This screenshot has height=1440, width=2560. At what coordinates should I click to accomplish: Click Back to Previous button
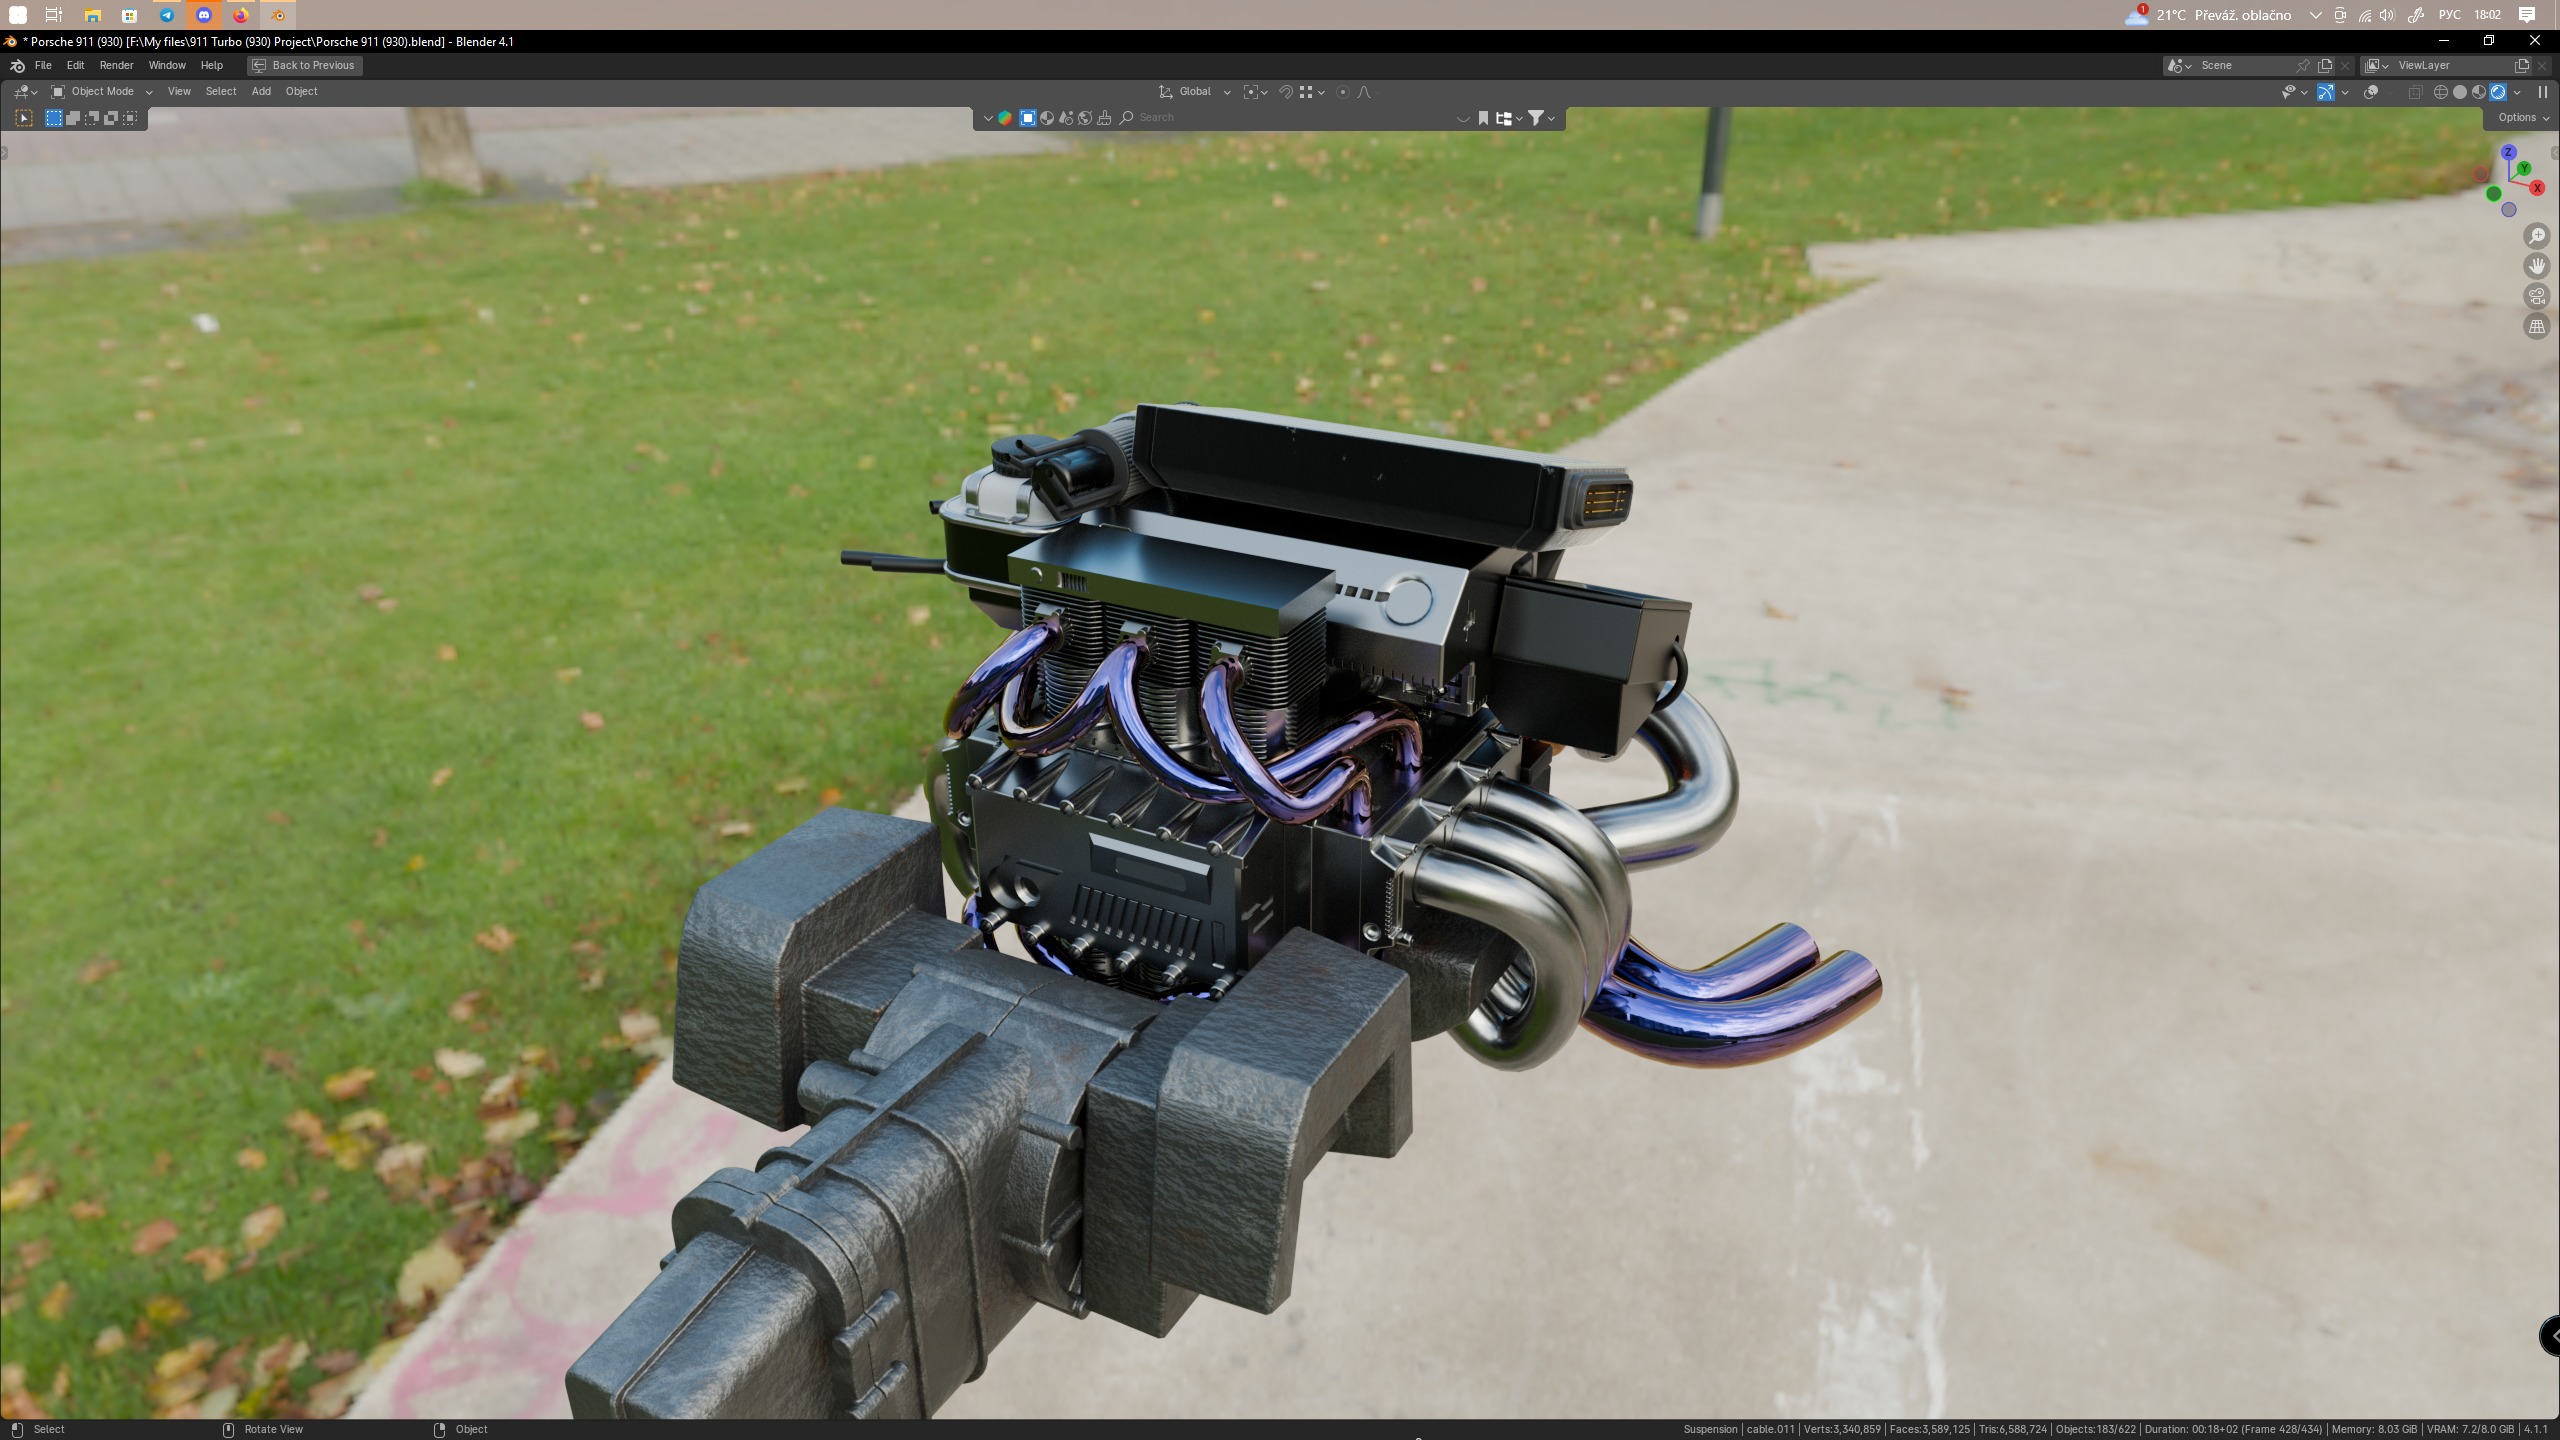(x=304, y=65)
